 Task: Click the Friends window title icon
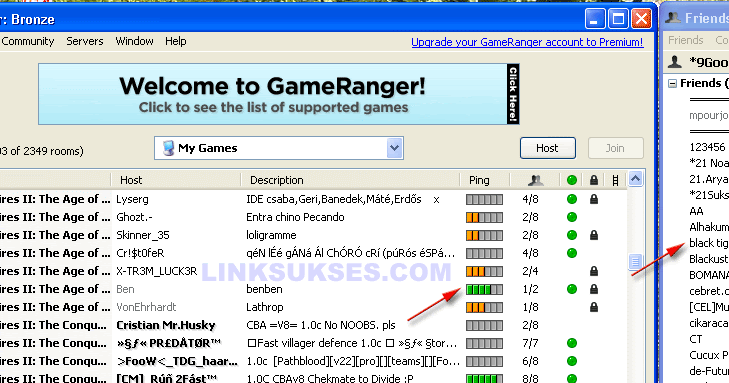[x=673, y=18]
